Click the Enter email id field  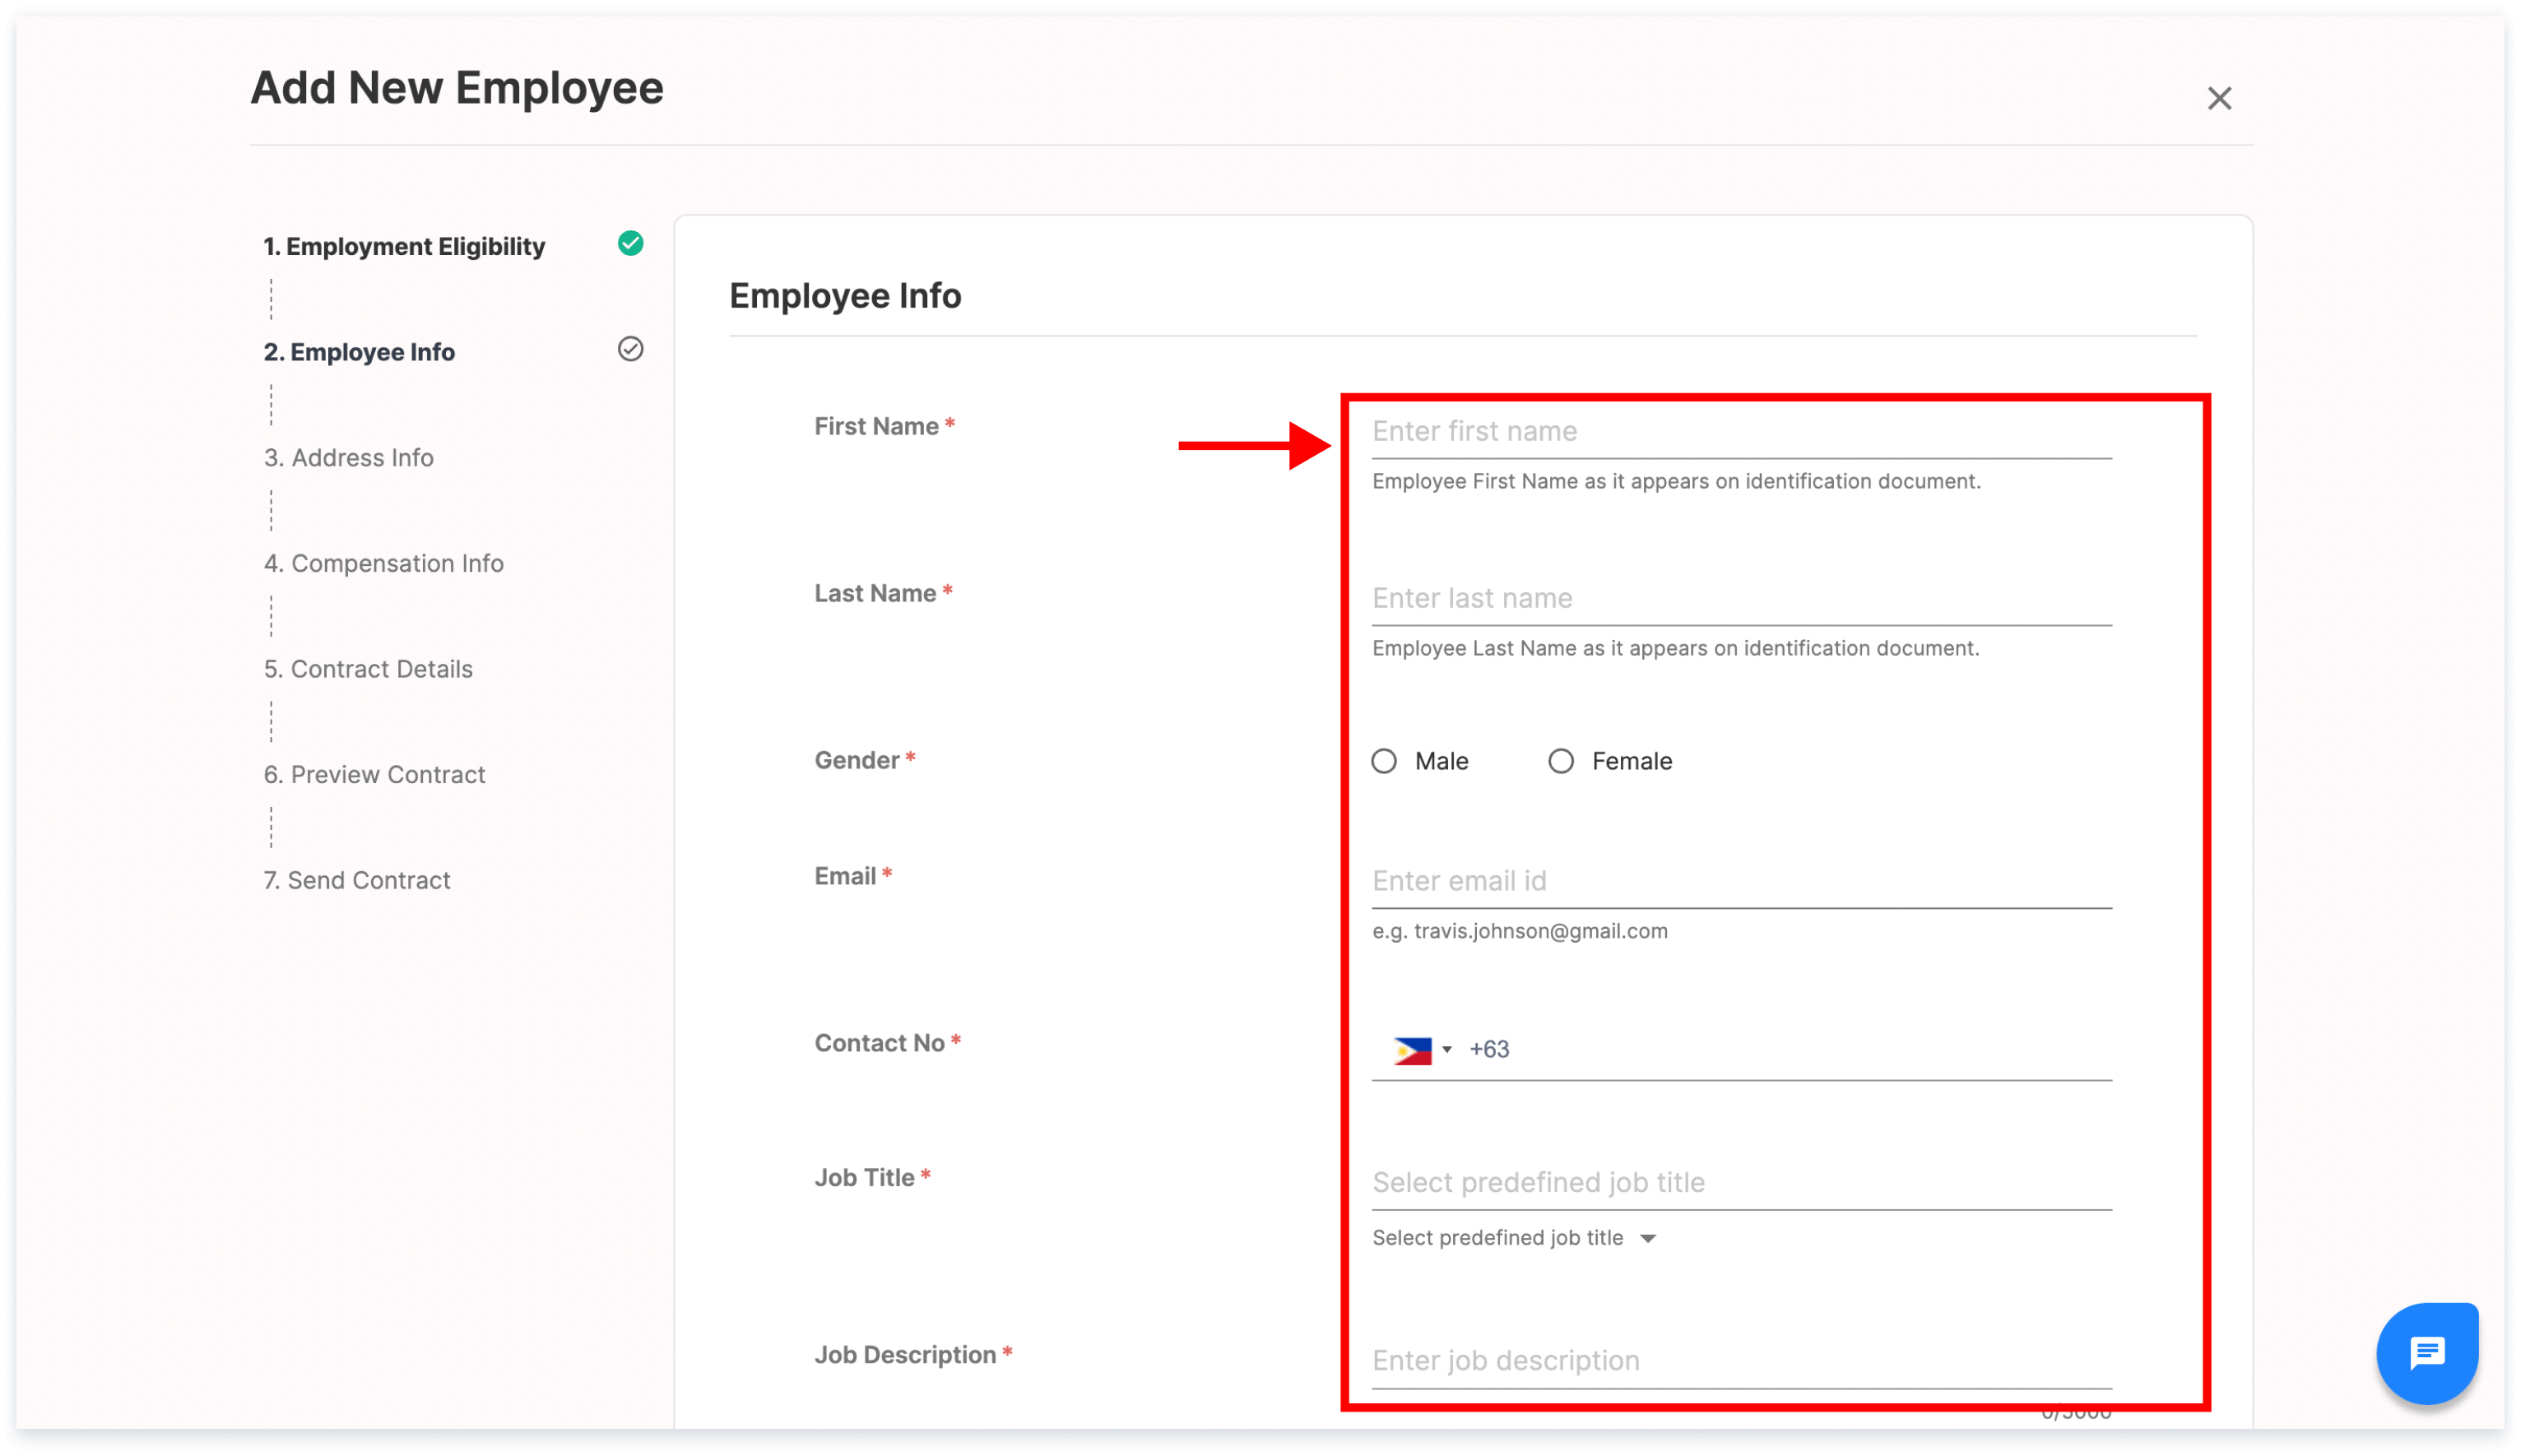click(x=1740, y=881)
